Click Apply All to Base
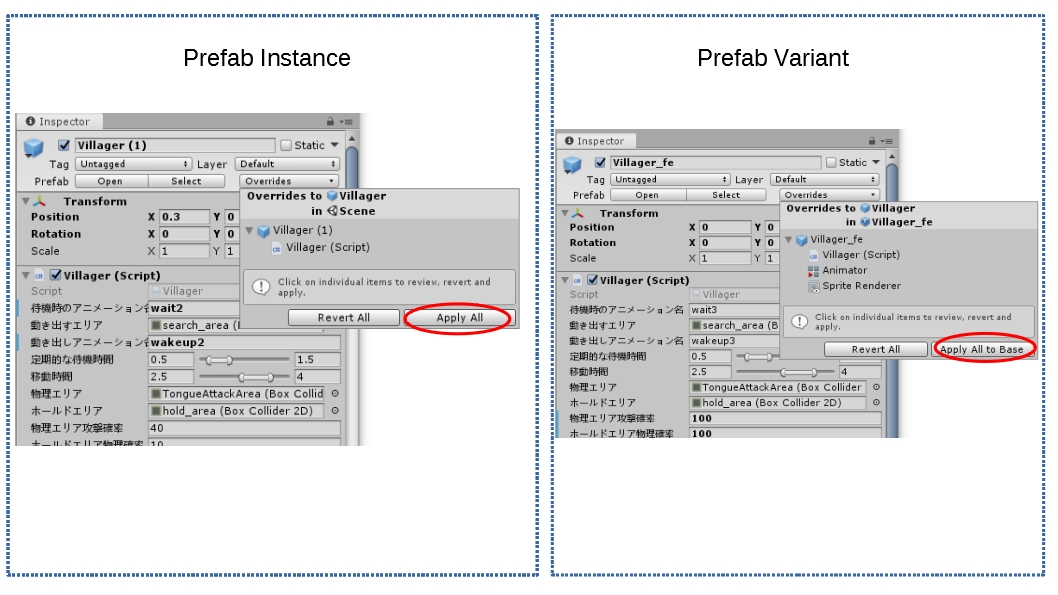This screenshot has height=595, width=1058. pyautogui.click(x=984, y=349)
